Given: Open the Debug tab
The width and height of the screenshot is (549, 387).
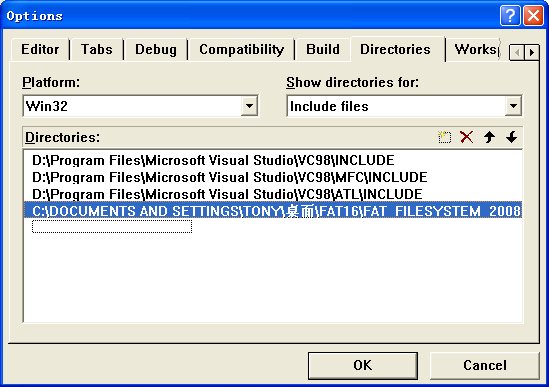Looking at the screenshot, I should click(x=156, y=49).
